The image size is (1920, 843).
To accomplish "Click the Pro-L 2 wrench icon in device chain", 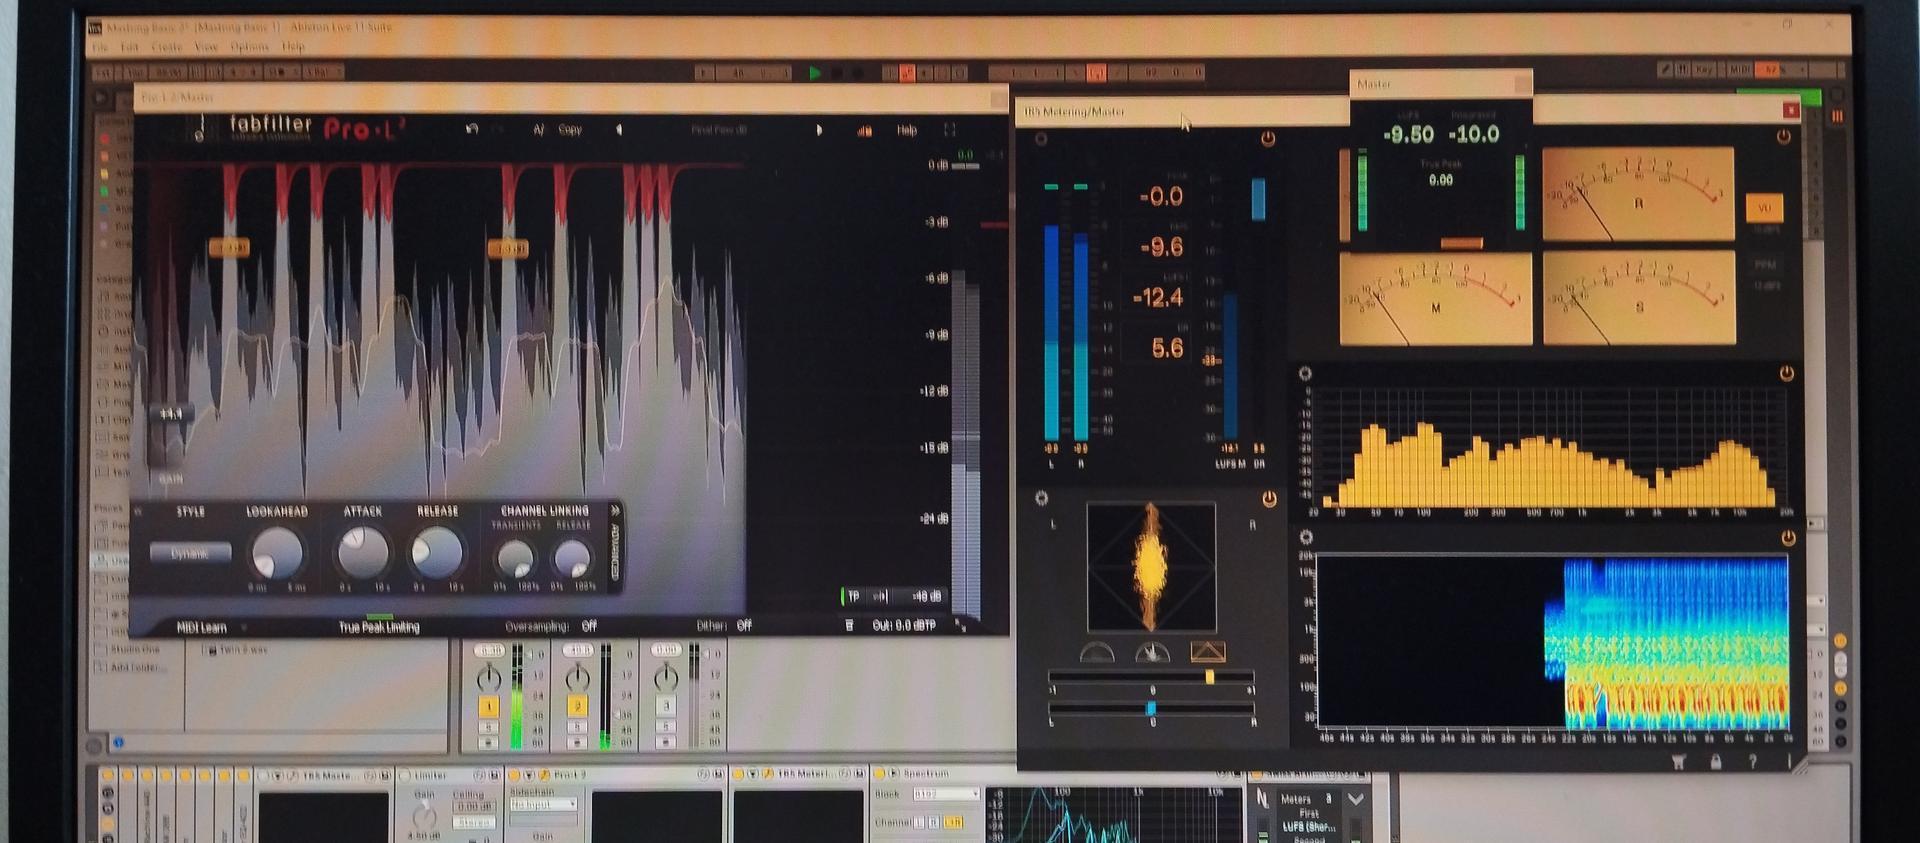I will (545, 775).
